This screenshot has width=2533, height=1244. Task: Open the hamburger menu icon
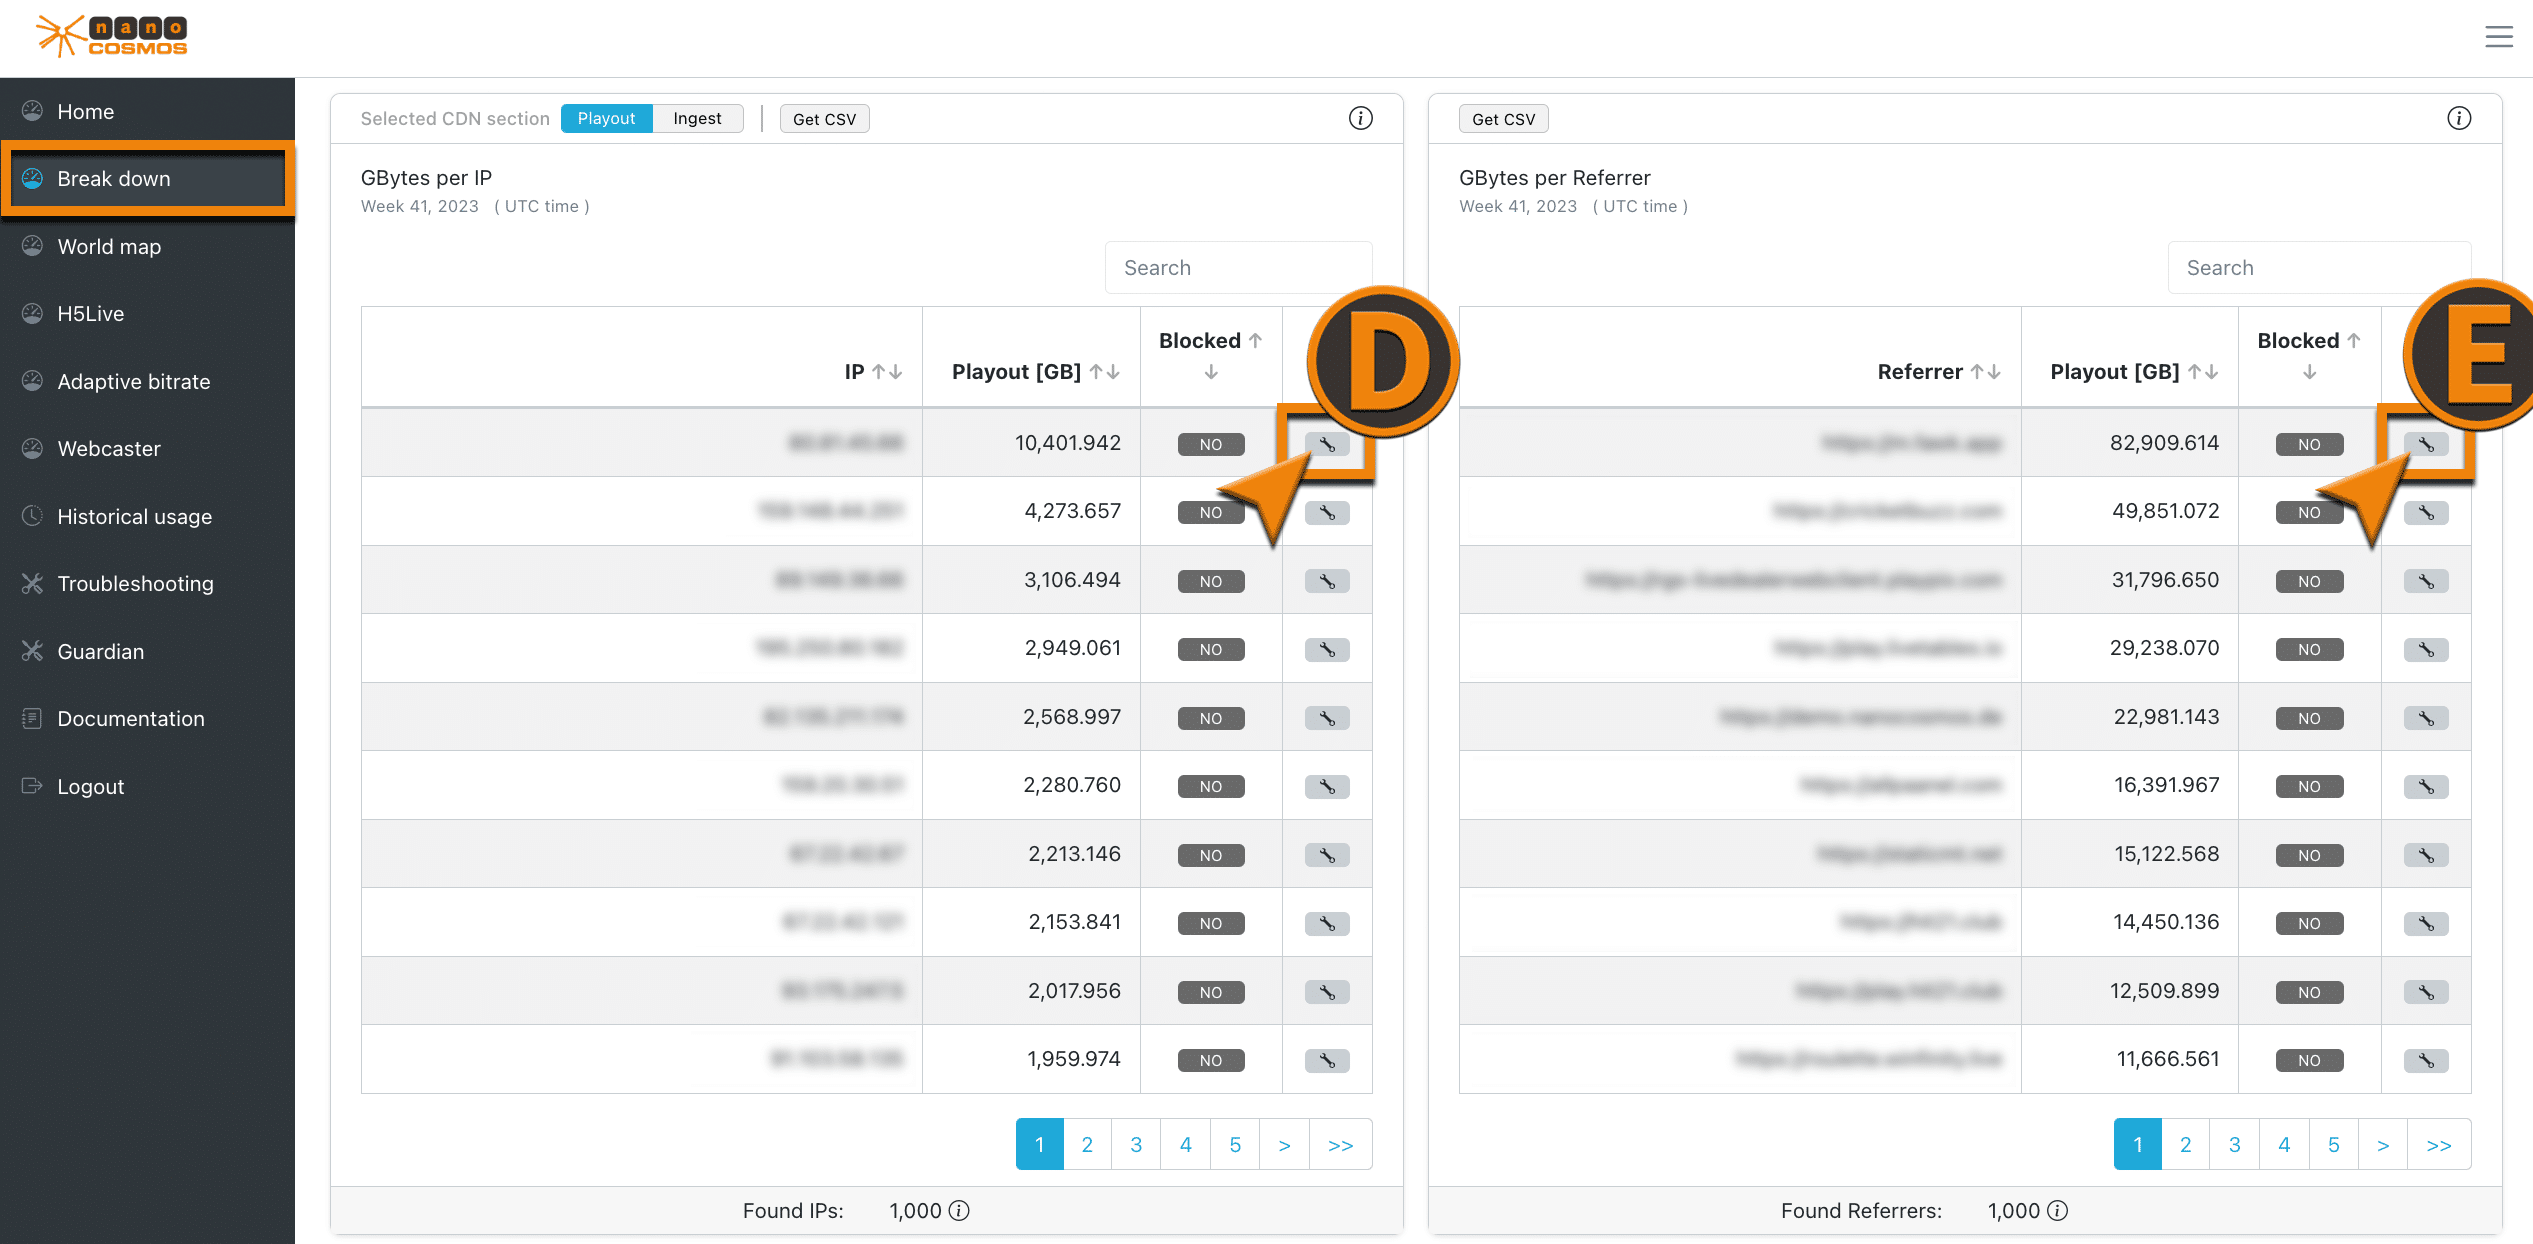click(x=2497, y=37)
